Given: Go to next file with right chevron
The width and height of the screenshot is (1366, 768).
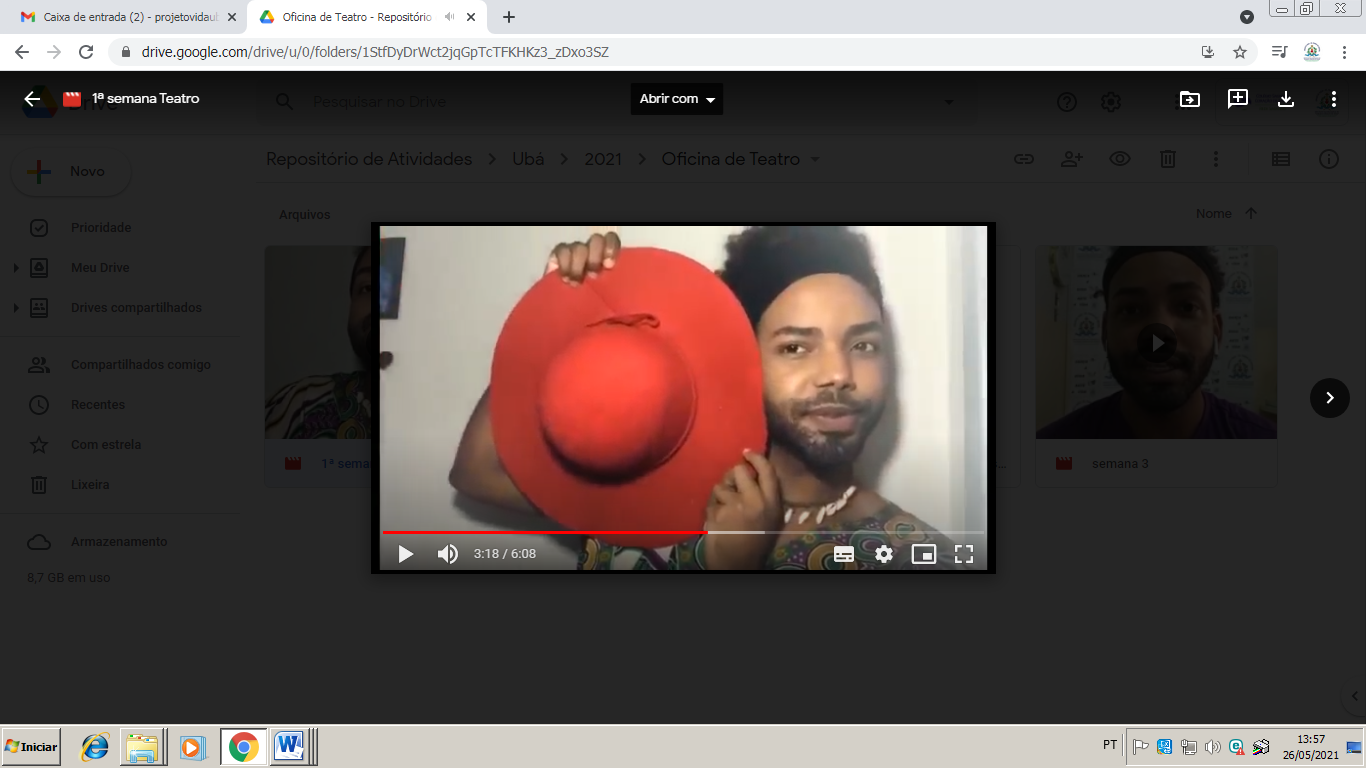Looking at the screenshot, I should pos(1329,398).
